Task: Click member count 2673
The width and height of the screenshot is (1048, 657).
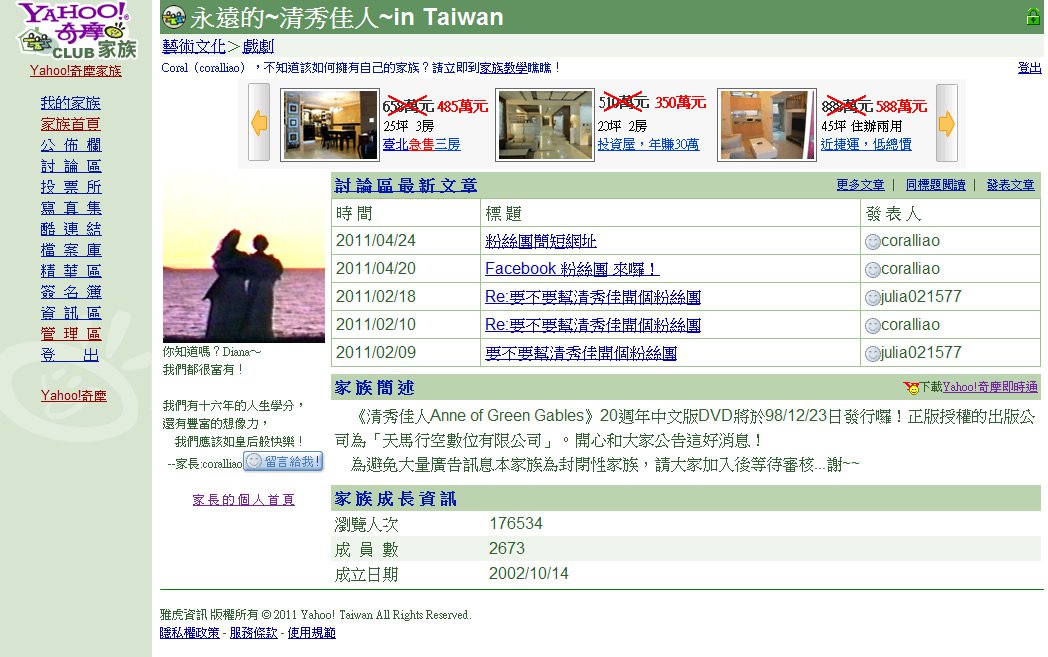Action: click(x=507, y=549)
